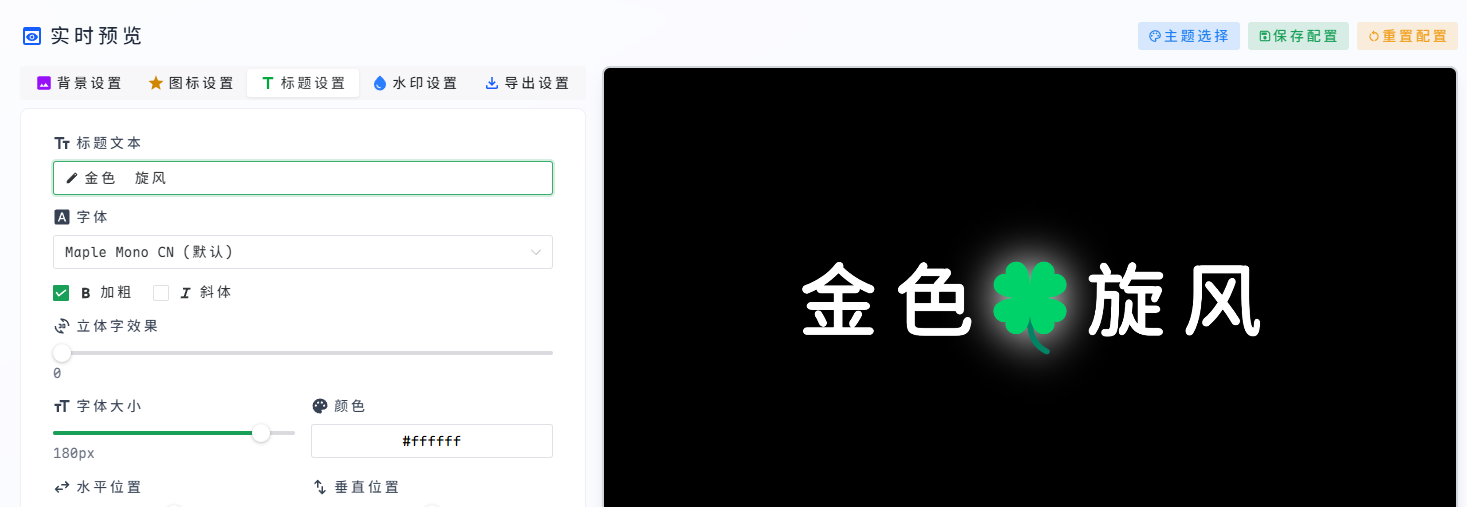Click the rotating icon beside 立体字效果

click(62, 326)
